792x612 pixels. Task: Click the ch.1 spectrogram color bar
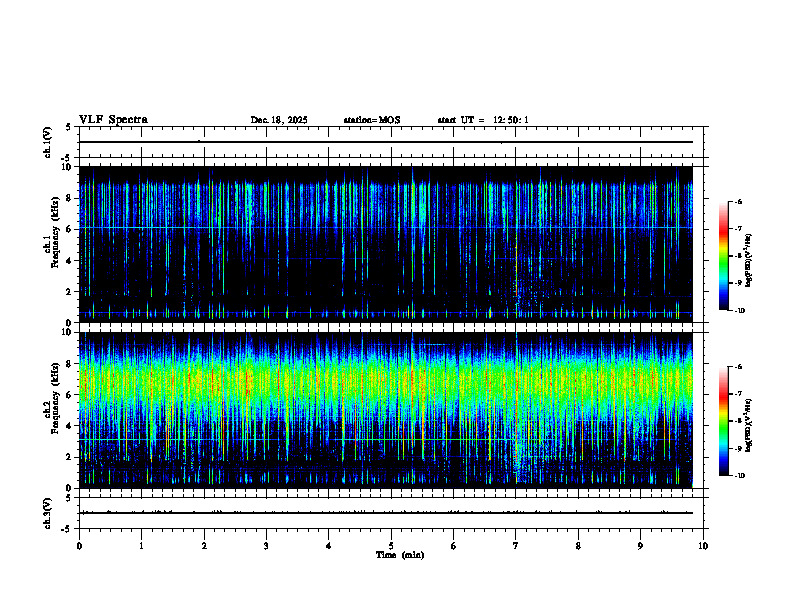pyautogui.click(x=723, y=256)
